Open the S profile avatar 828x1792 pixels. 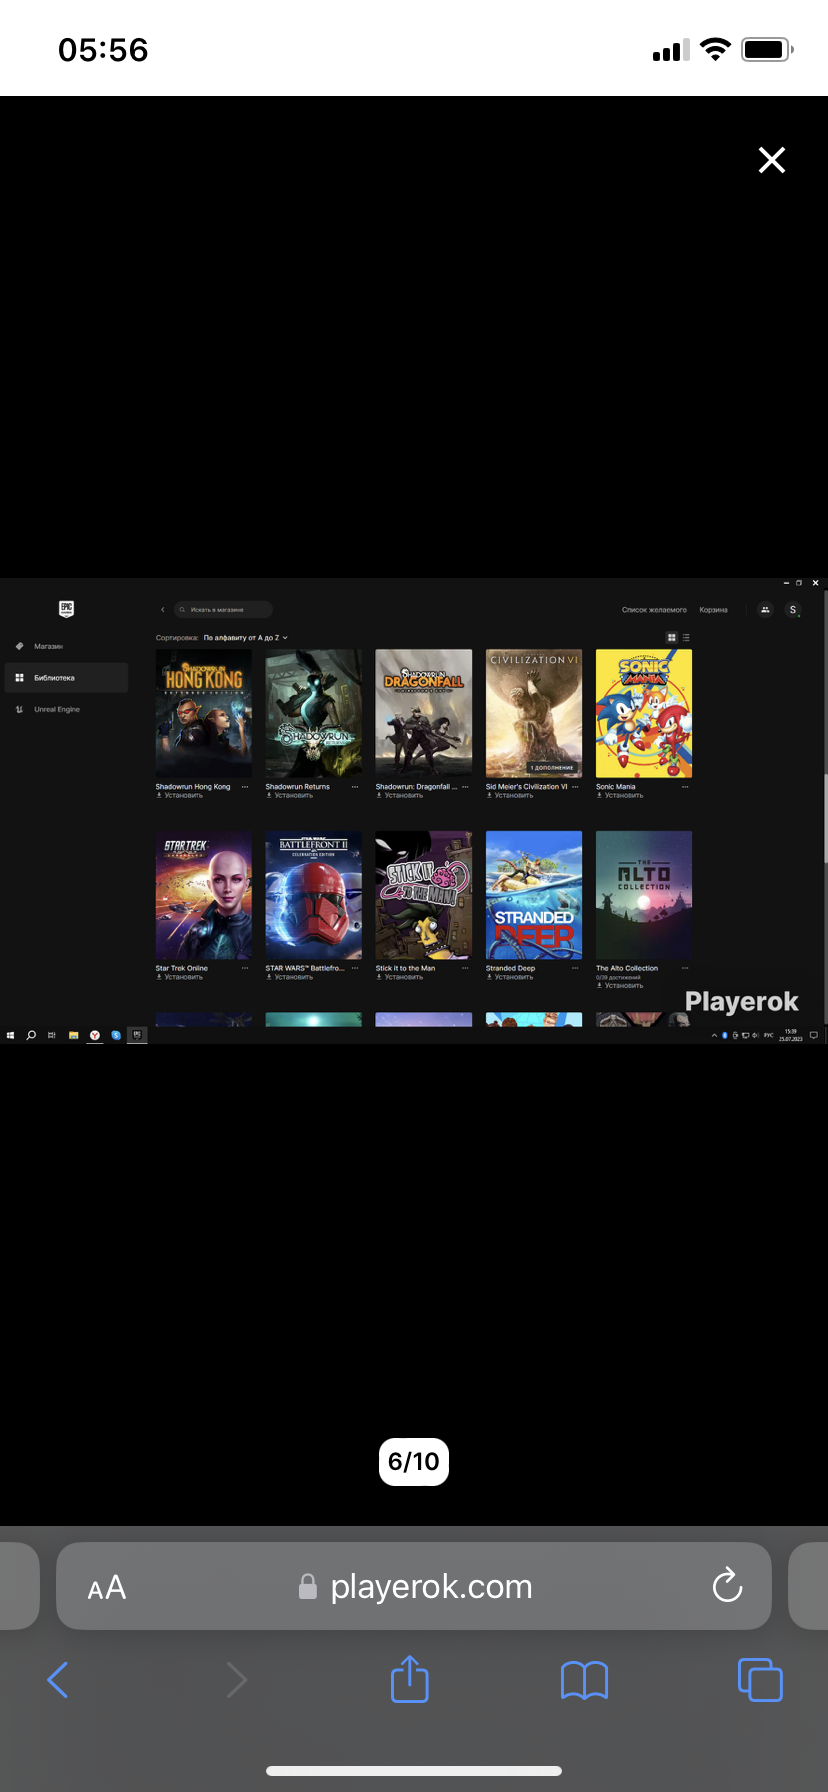pos(793,609)
